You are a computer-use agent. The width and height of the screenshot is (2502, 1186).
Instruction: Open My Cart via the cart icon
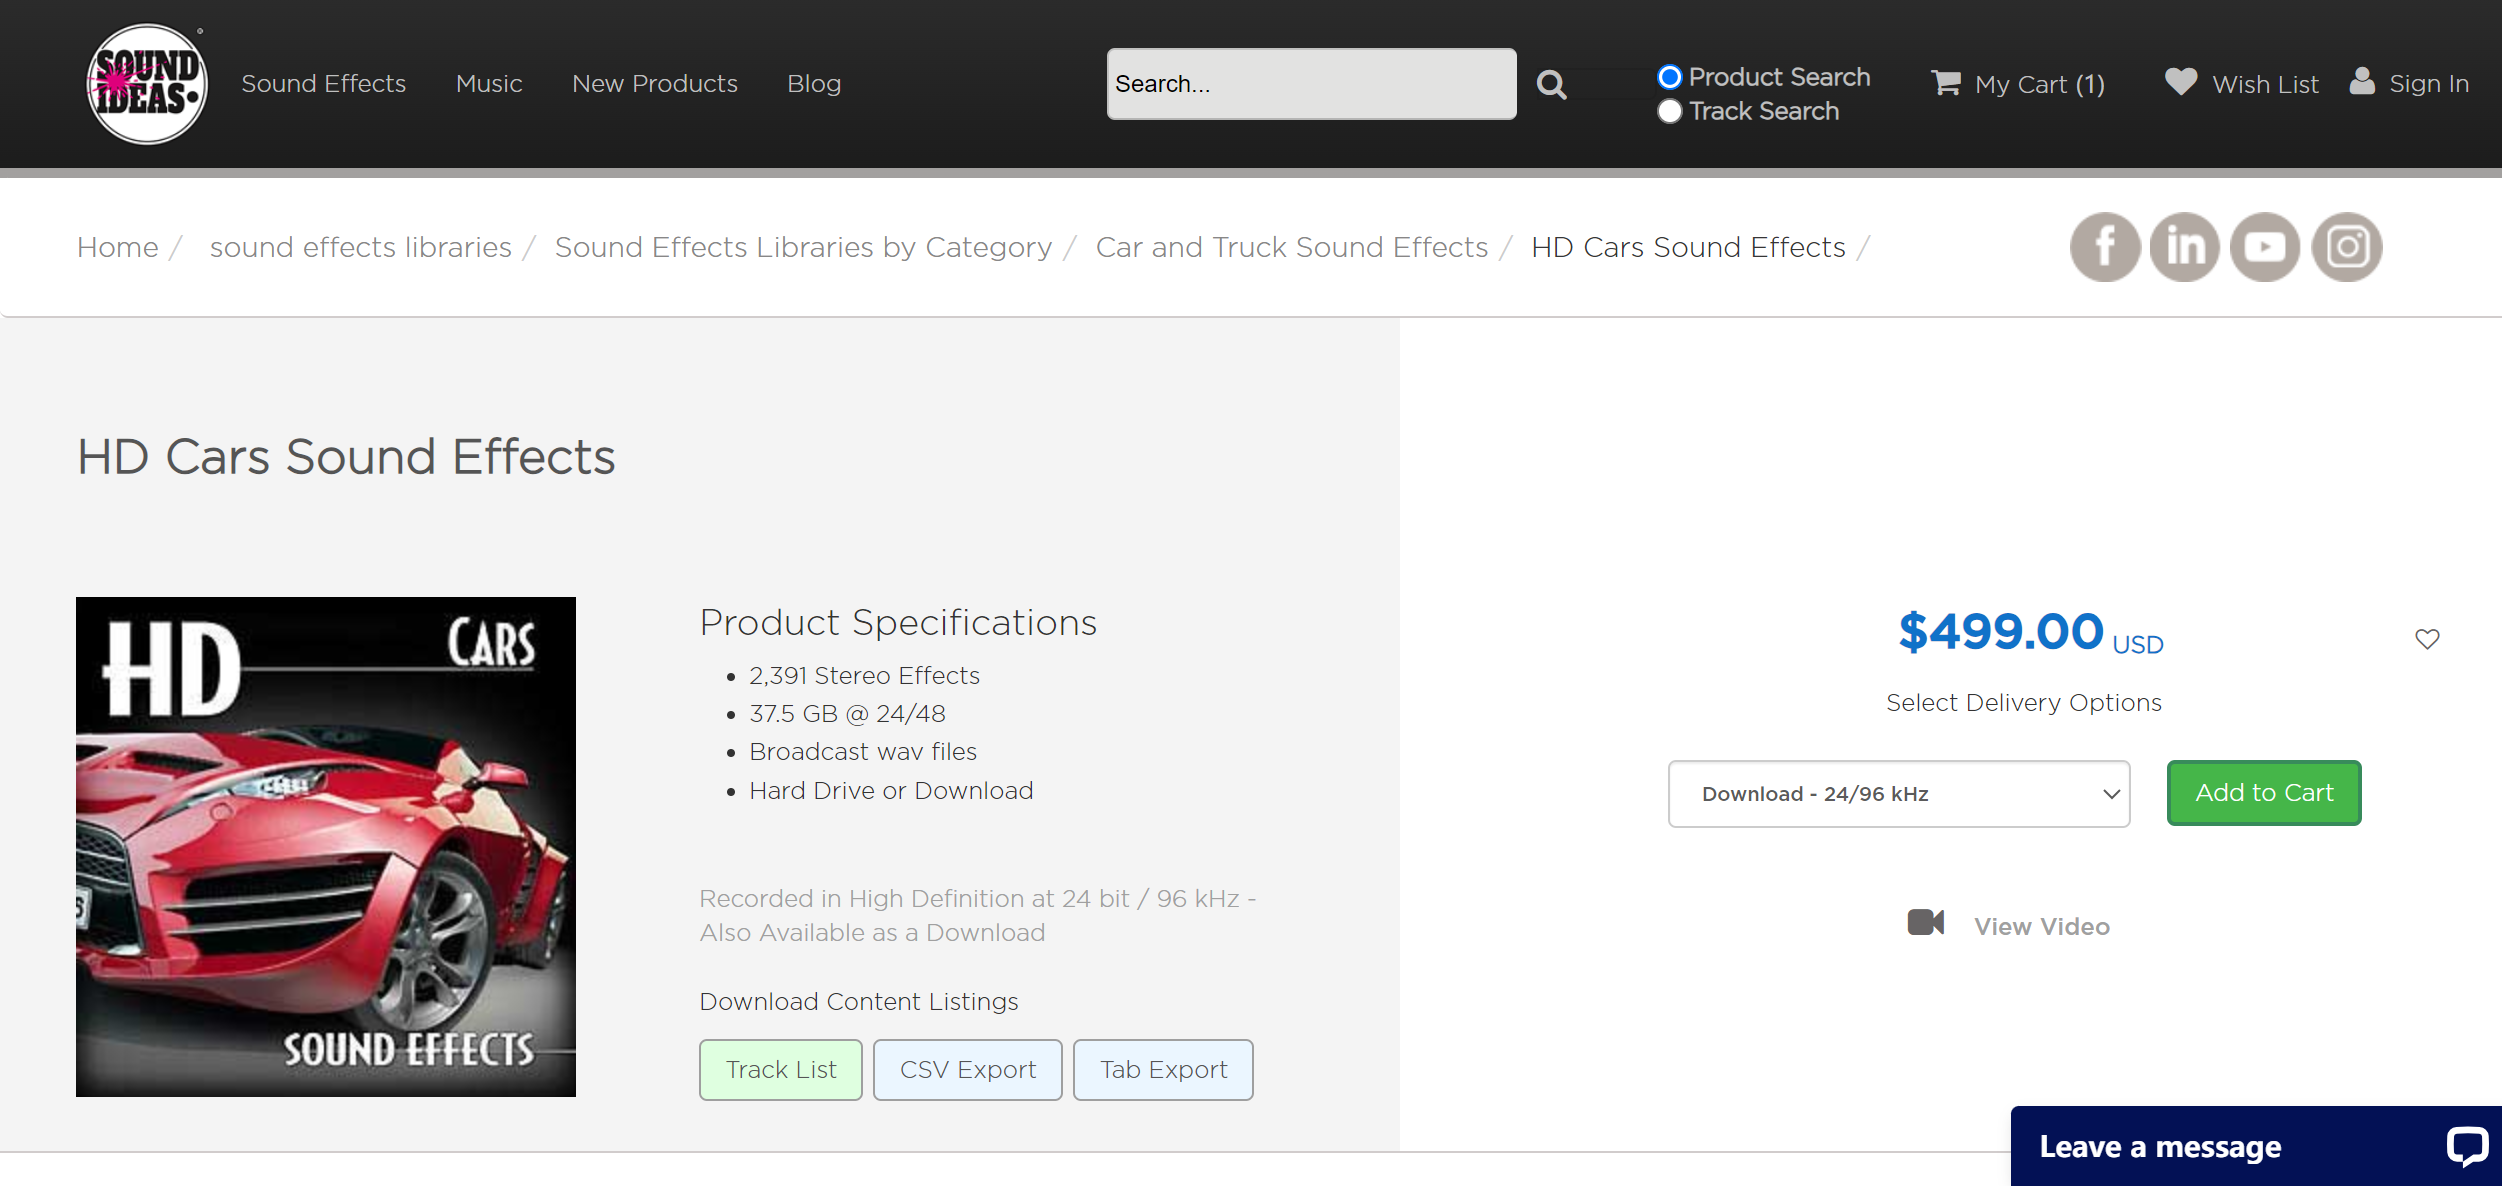coord(1944,84)
